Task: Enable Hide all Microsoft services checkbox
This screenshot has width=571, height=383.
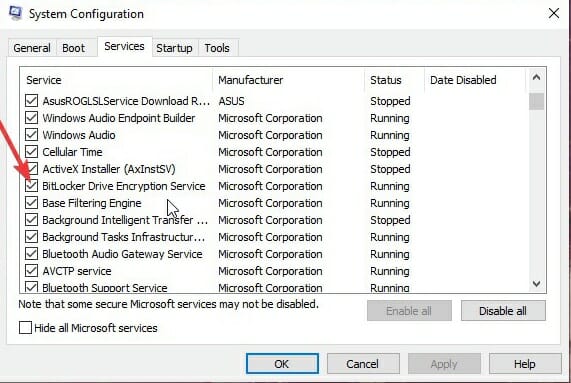Action: (25, 328)
